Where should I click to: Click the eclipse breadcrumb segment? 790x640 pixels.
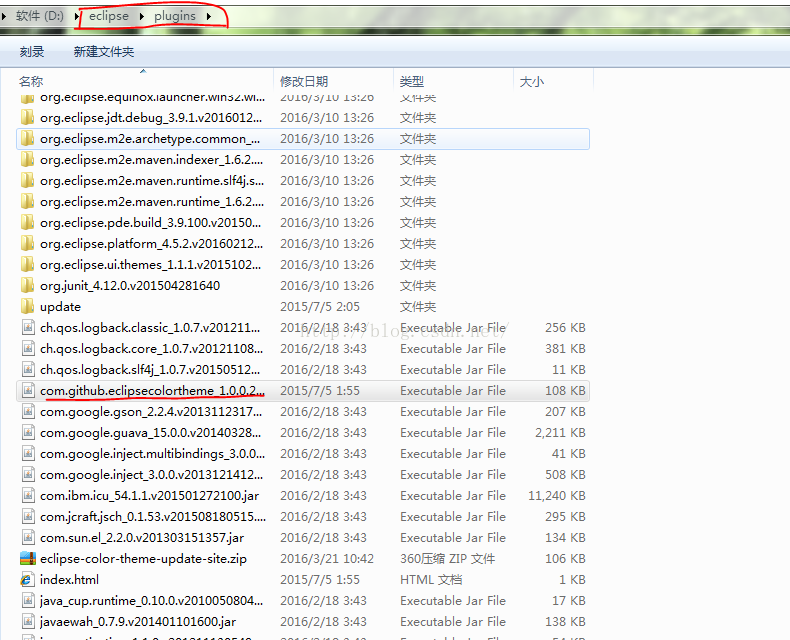[109, 16]
